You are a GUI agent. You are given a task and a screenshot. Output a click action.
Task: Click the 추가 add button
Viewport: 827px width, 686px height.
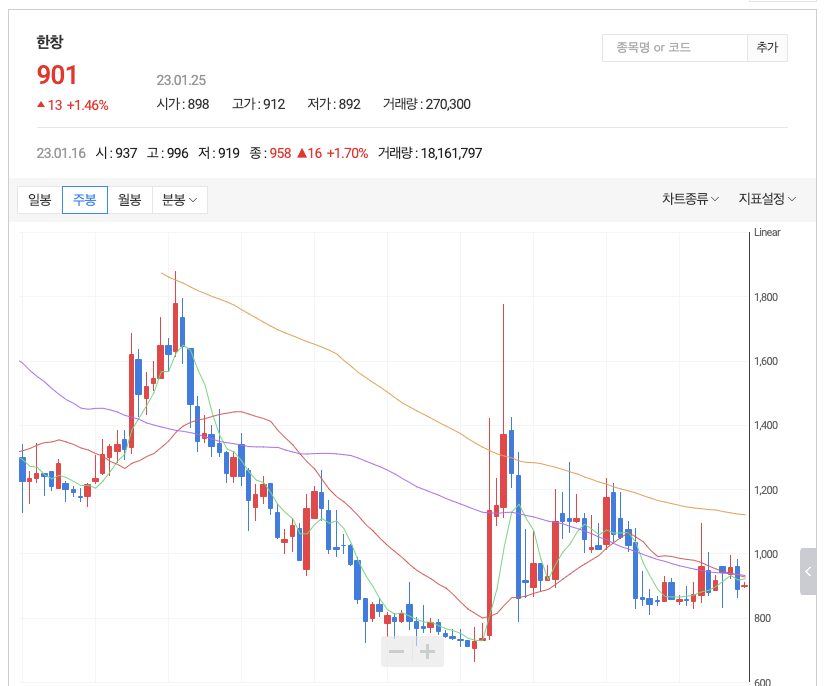point(767,48)
